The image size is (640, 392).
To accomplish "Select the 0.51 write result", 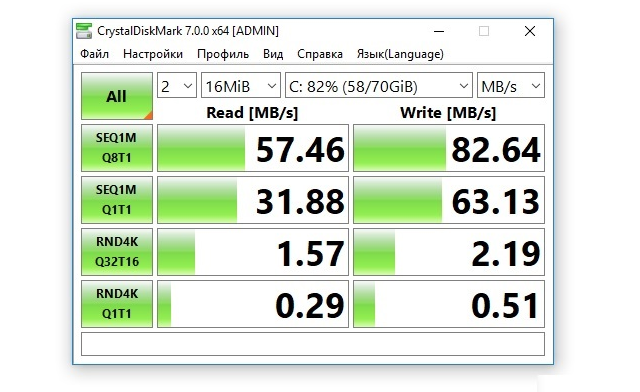I will (x=449, y=303).
